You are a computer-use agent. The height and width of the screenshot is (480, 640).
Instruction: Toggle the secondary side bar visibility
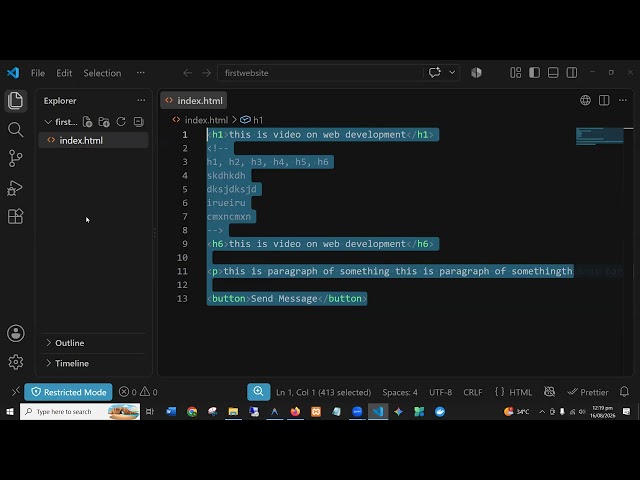[572, 73]
